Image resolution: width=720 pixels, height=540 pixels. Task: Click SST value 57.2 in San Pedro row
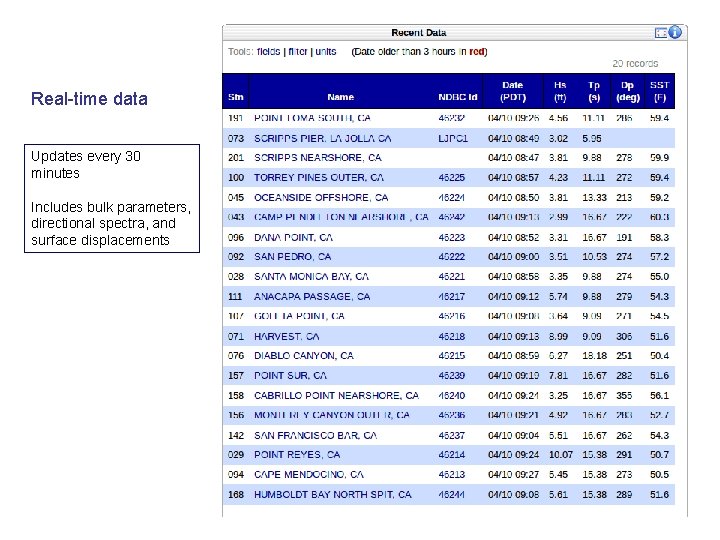659,256
